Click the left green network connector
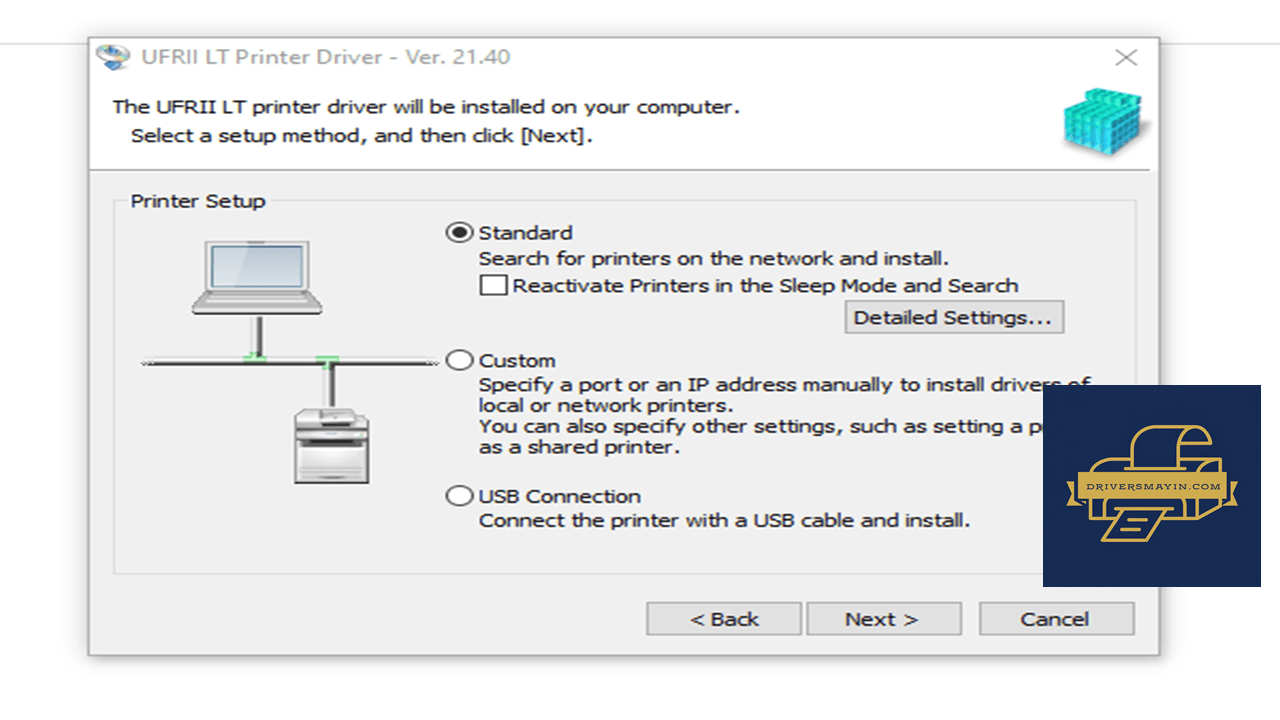The height and width of the screenshot is (720, 1280). coord(256,357)
